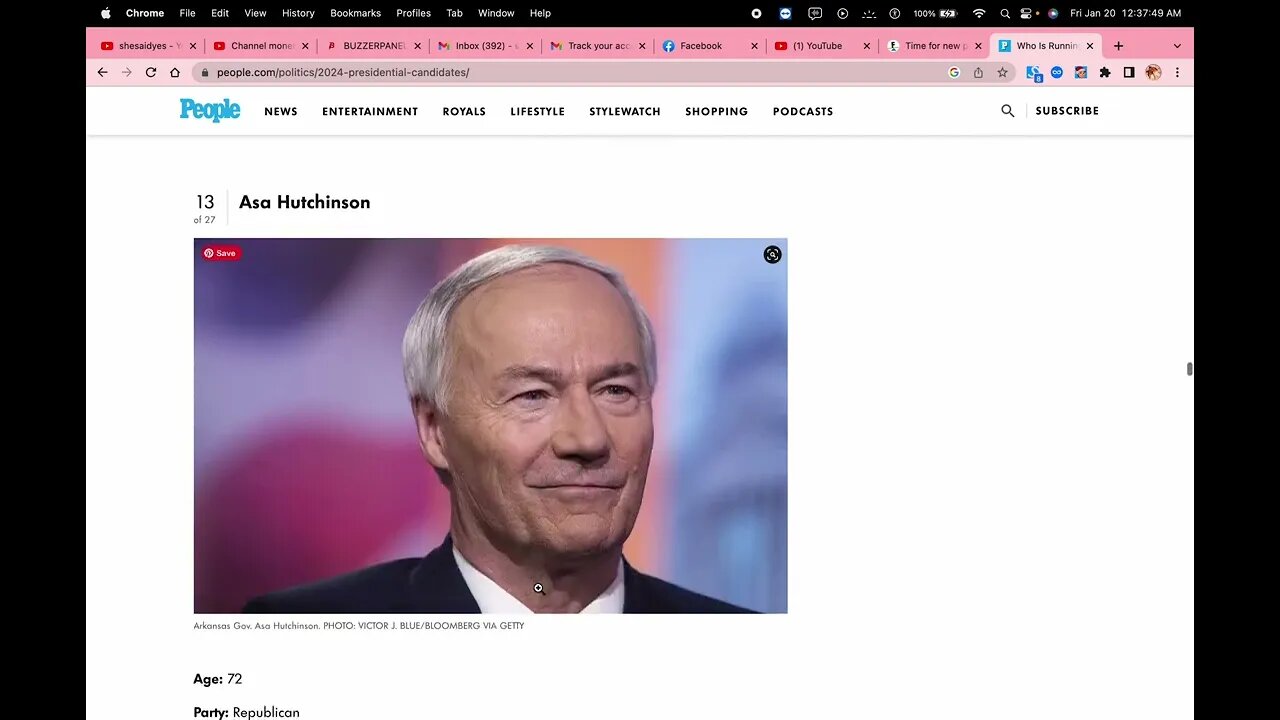Go to the SHOPPING section
1280x720 pixels.
(716, 111)
